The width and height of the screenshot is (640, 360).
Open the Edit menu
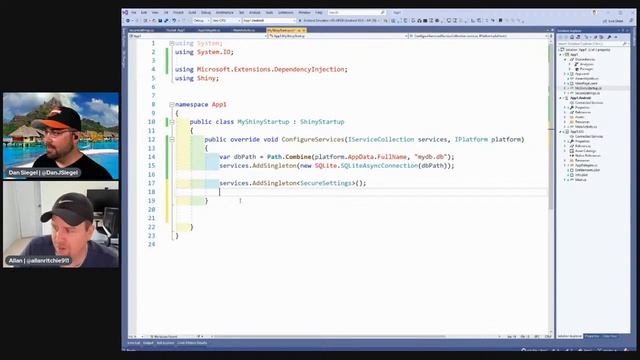[144, 12]
